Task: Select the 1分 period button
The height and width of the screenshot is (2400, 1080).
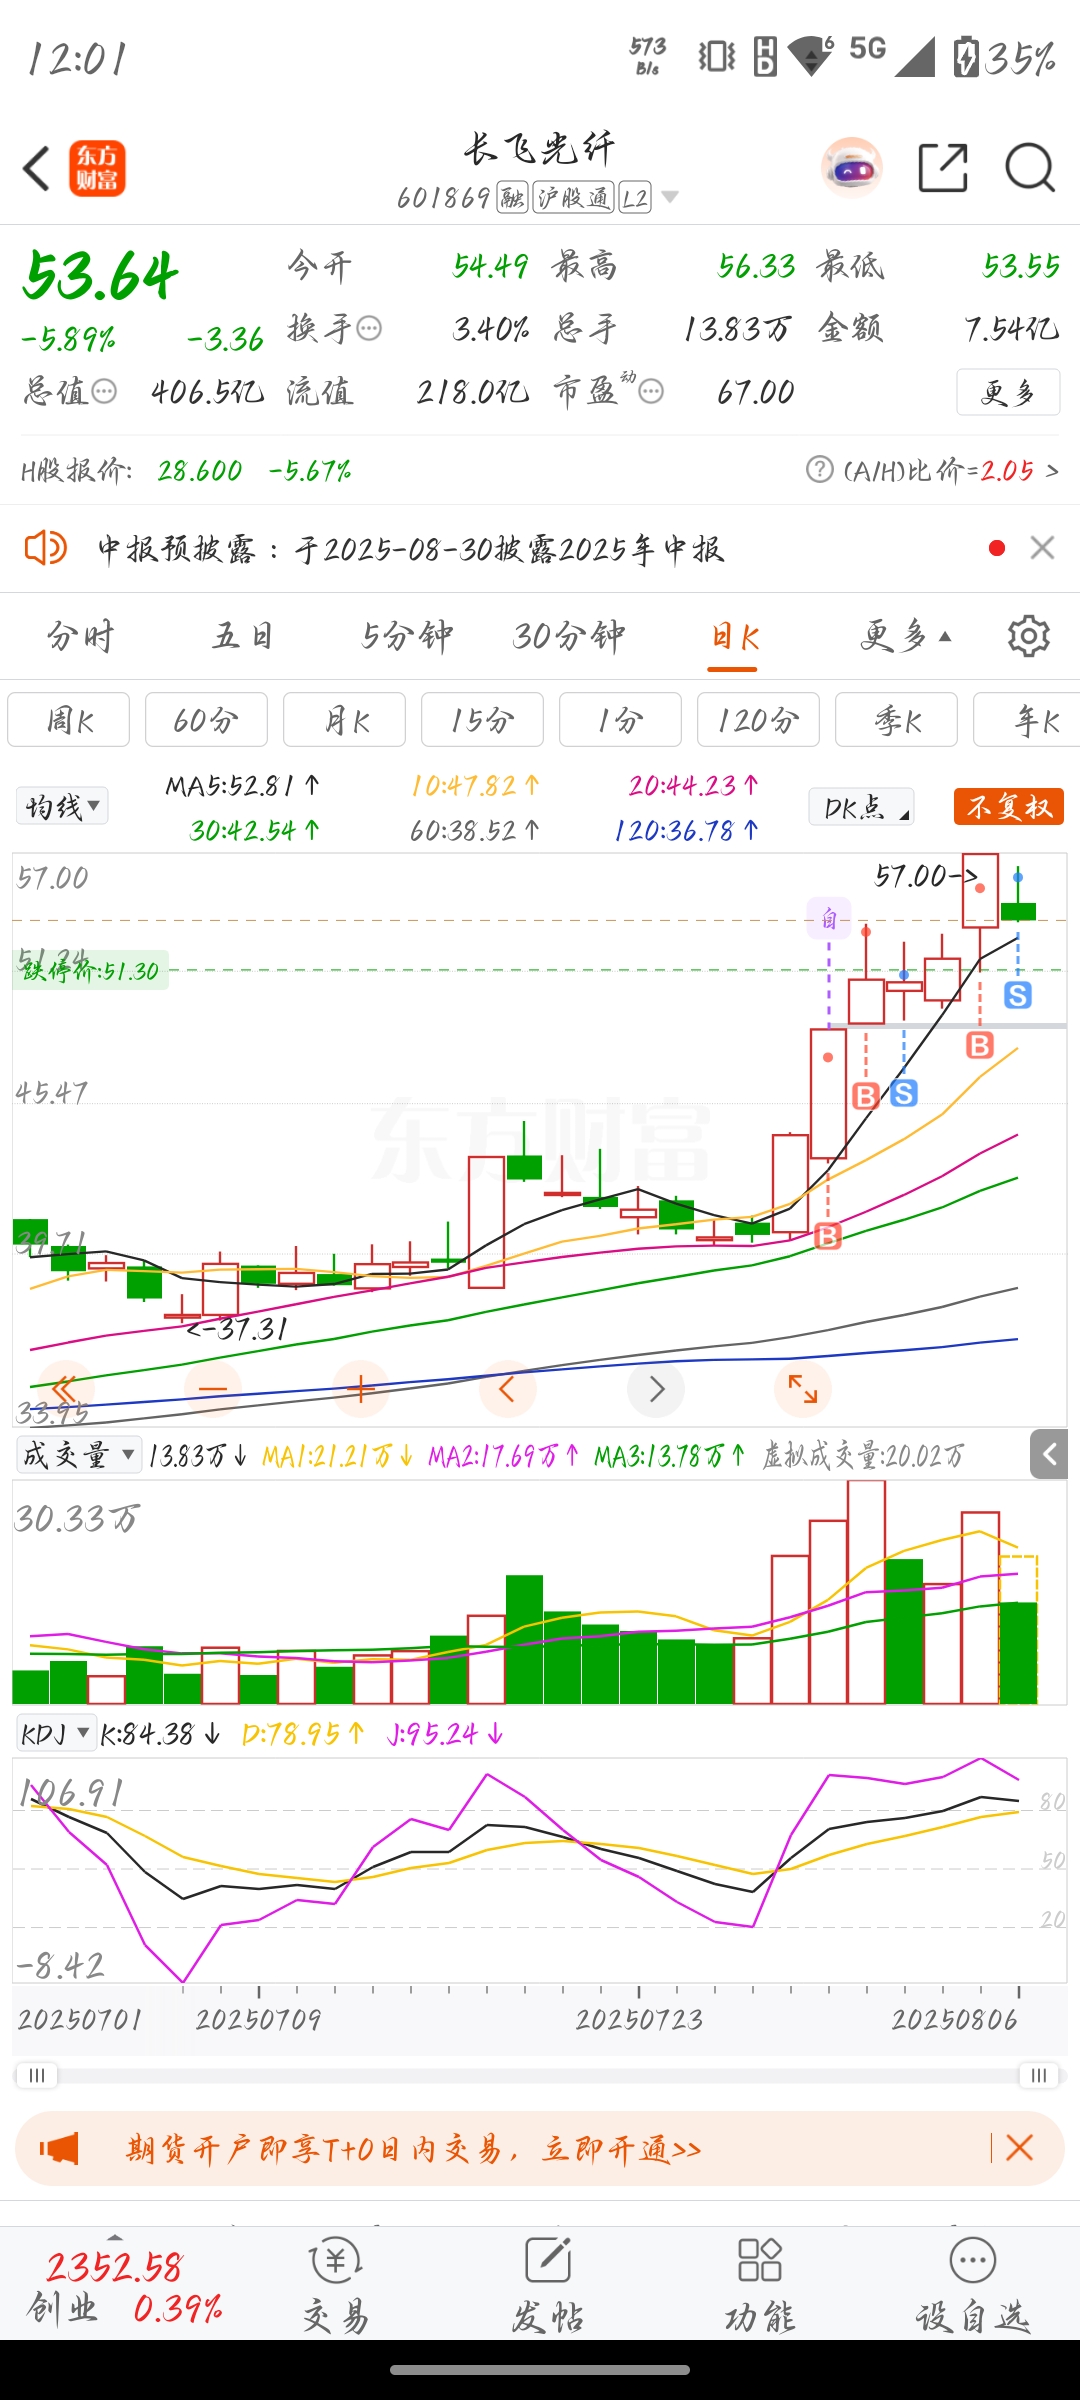Action: coord(620,719)
